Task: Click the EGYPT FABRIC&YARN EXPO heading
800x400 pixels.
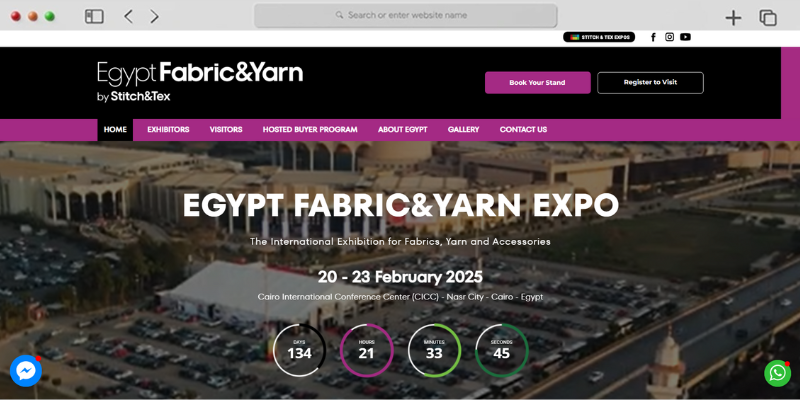Action: pos(401,206)
